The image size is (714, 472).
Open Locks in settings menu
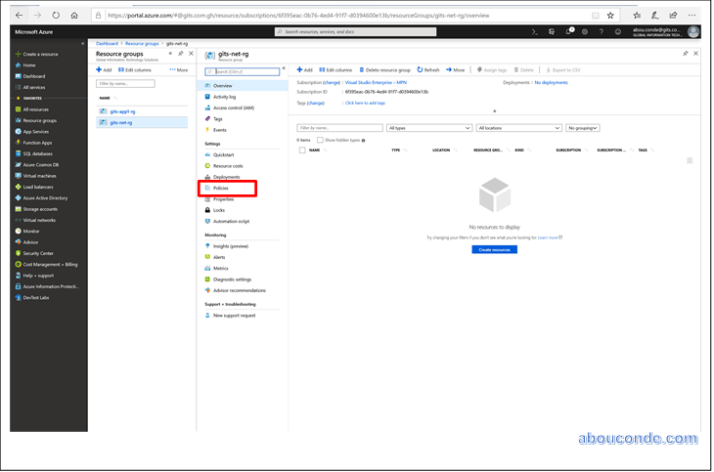[x=219, y=210]
